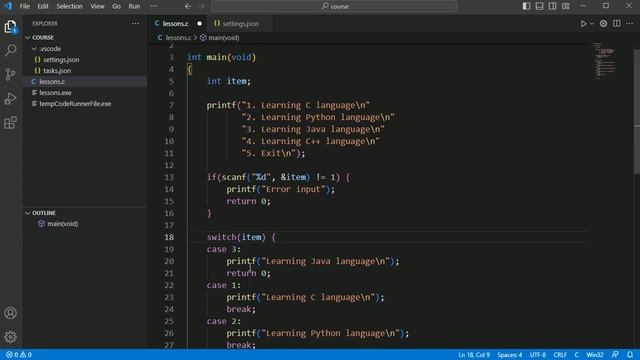Open the Search view in activity bar
The width and height of the screenshot is (640, 360).
point(11,50)
